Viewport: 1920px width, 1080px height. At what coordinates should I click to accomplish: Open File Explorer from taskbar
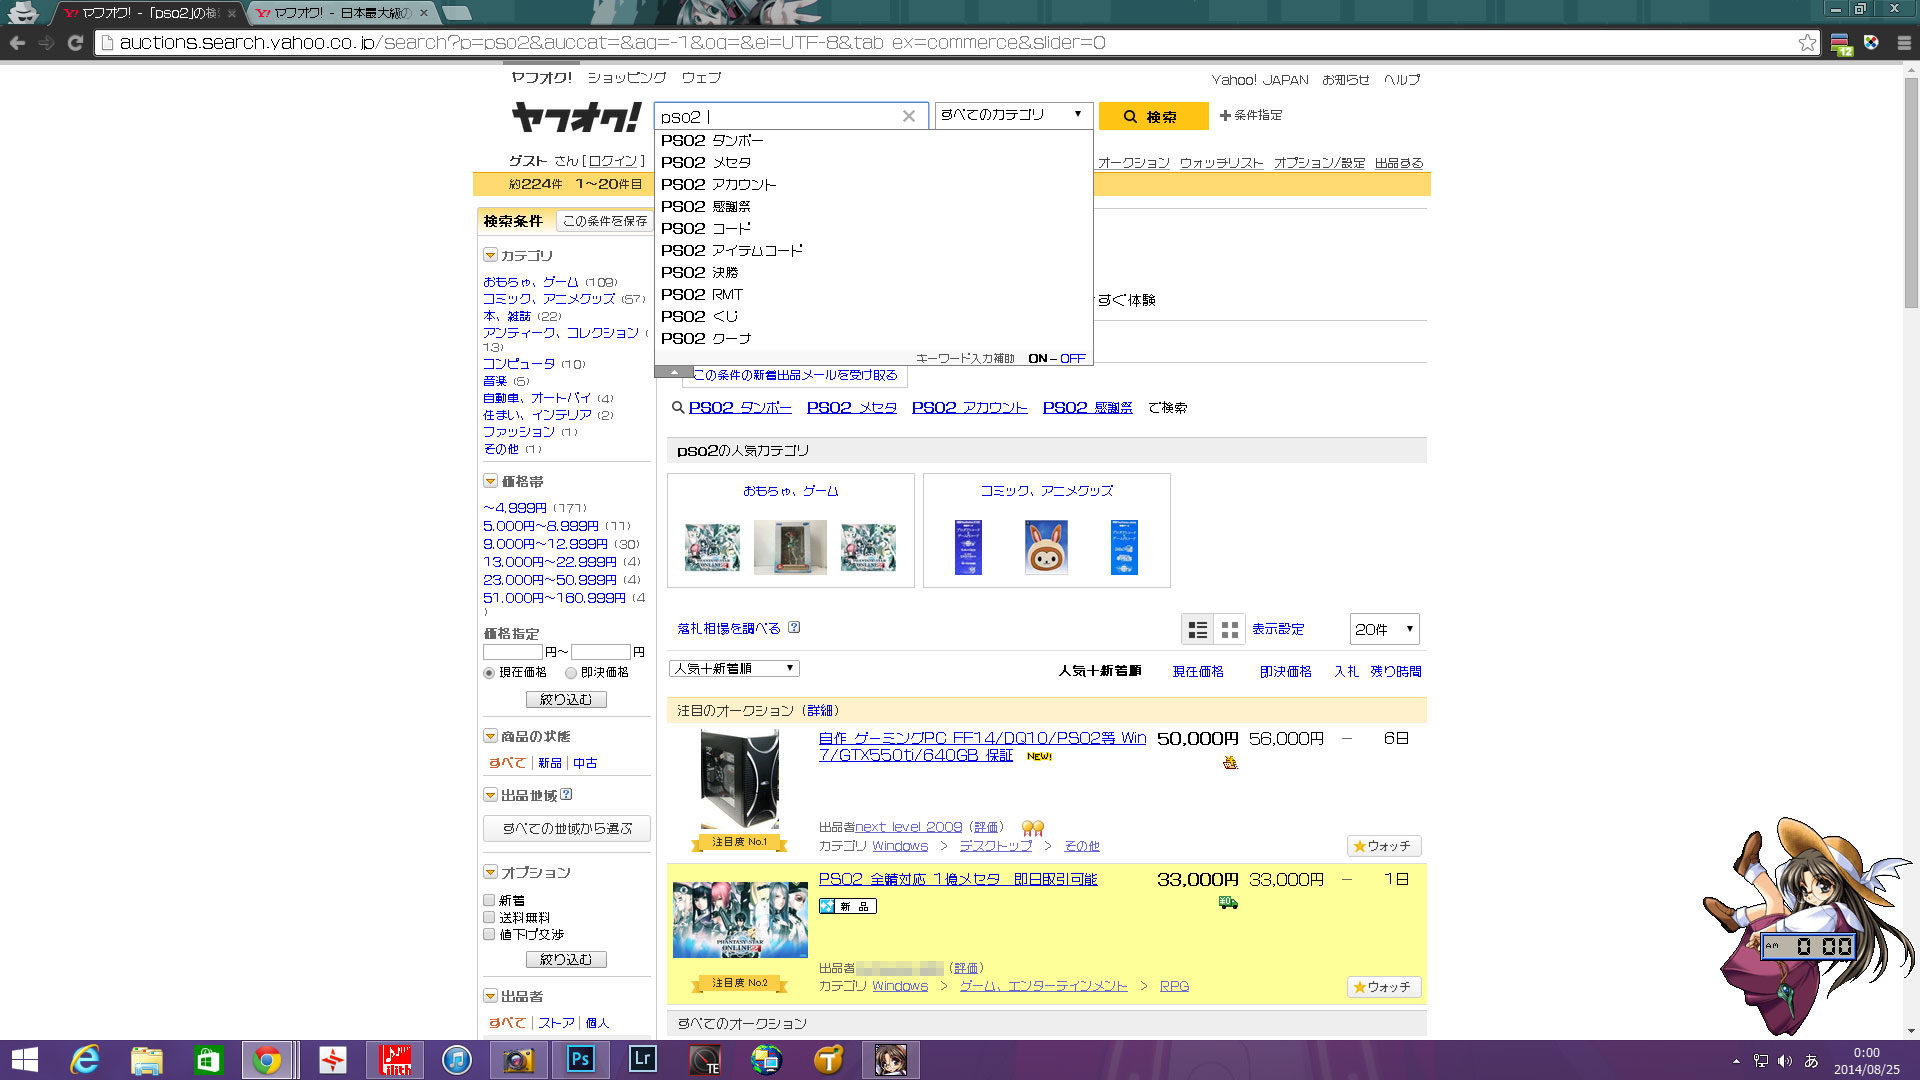click(x=147, y=1060)
